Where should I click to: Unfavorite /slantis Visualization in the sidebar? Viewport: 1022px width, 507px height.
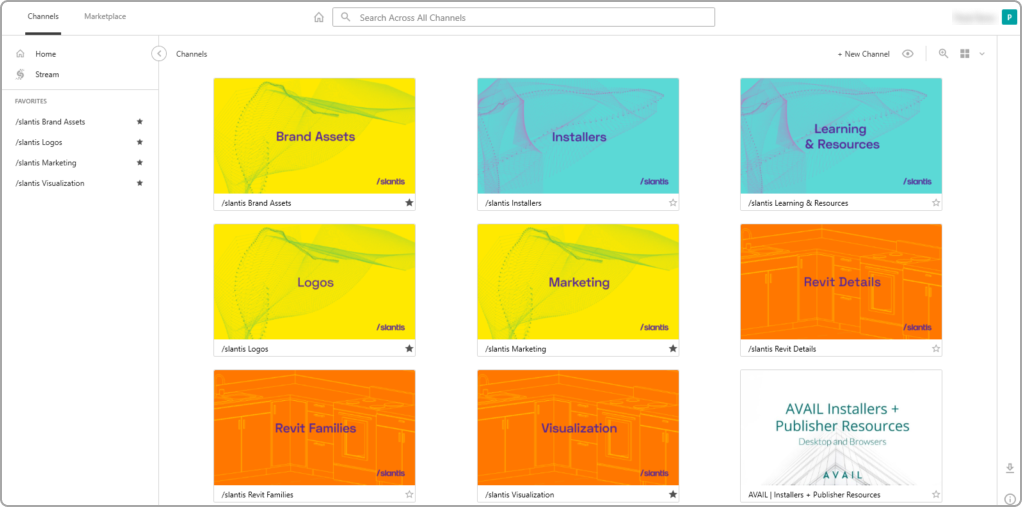(139, 183)
